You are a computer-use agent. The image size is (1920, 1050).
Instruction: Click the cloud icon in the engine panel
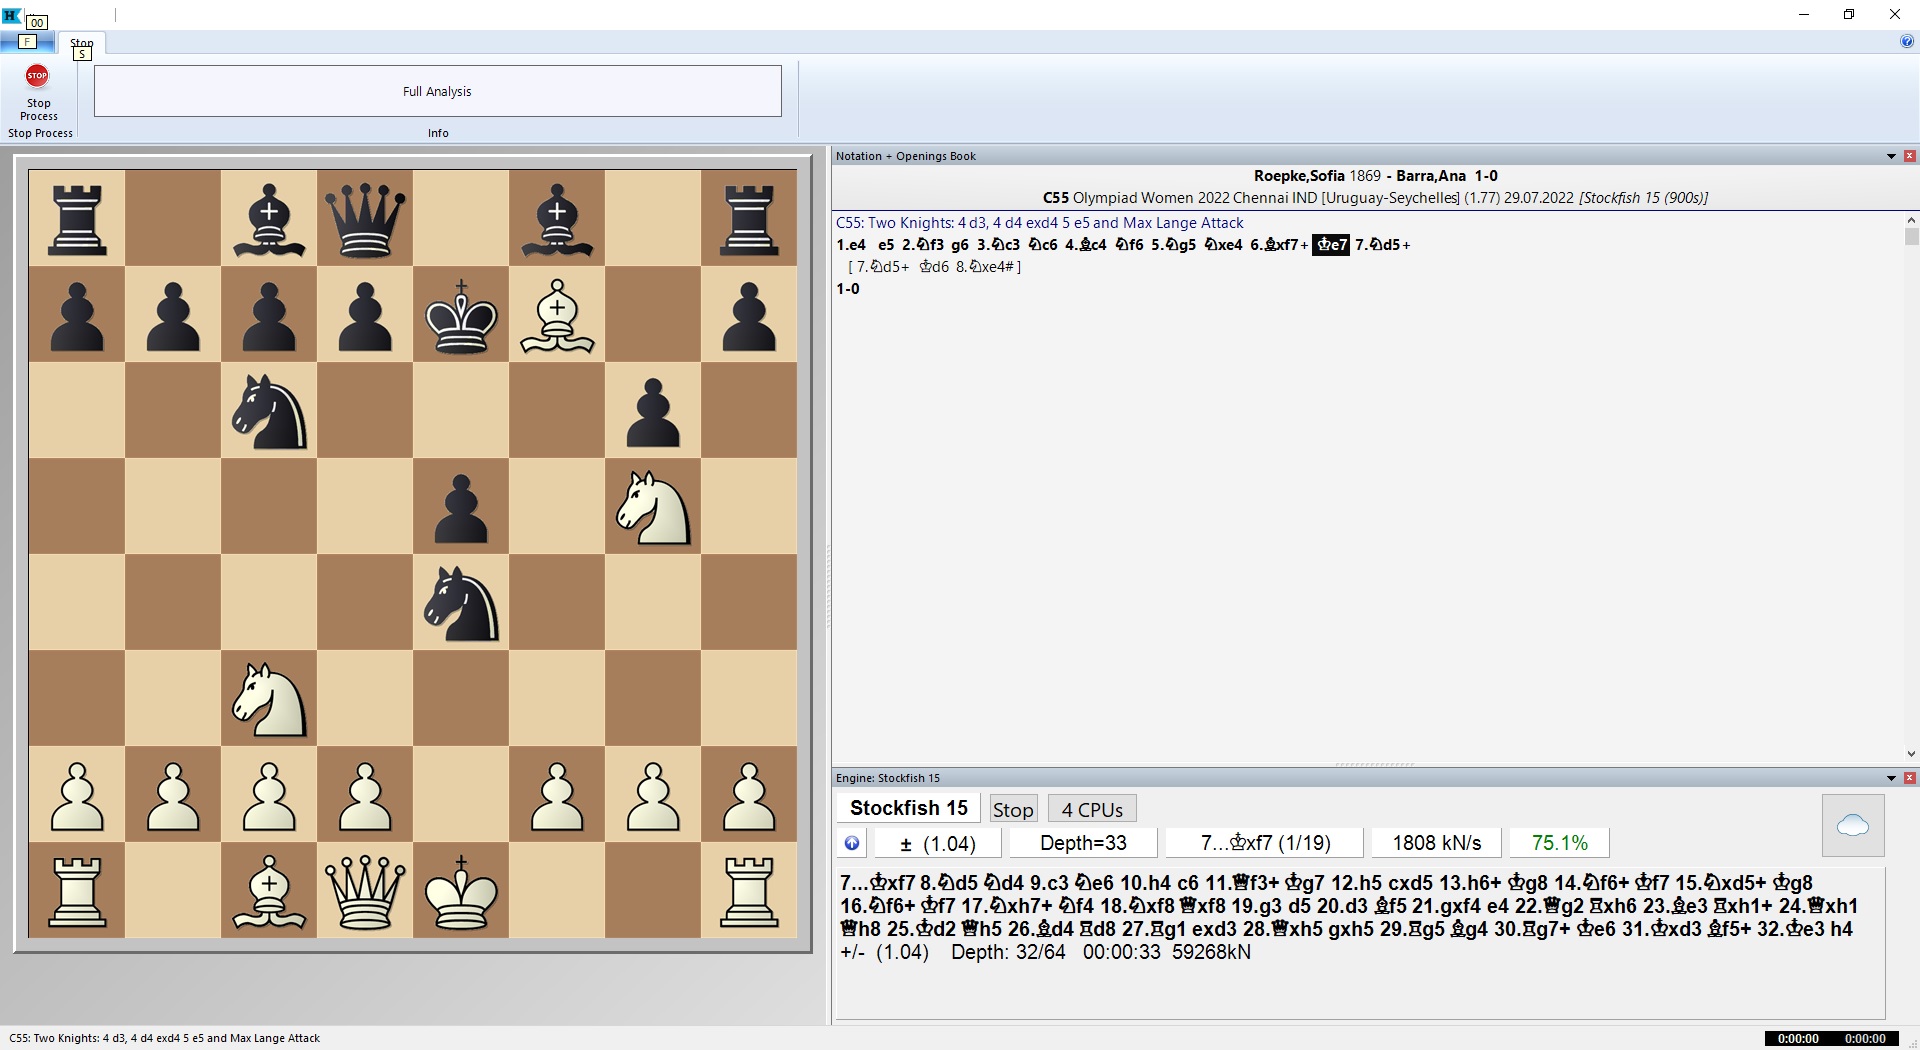(x=1853, y=826)
